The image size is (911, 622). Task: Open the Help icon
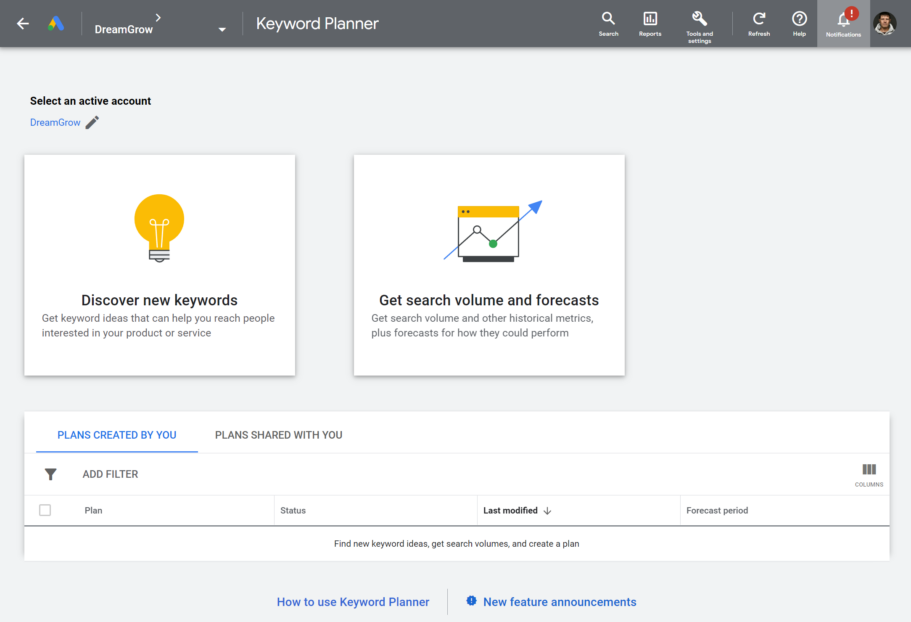click(x=799, y=23)
